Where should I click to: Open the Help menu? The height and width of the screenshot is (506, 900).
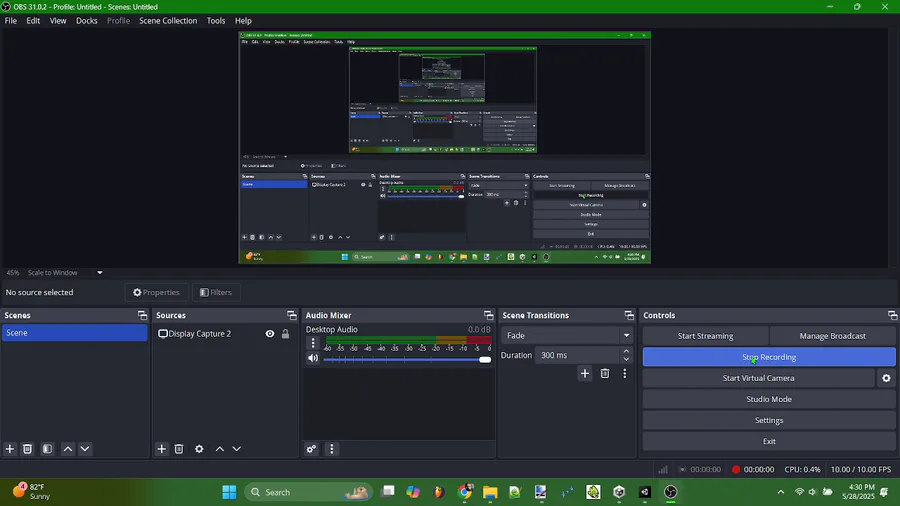[243, 21]
